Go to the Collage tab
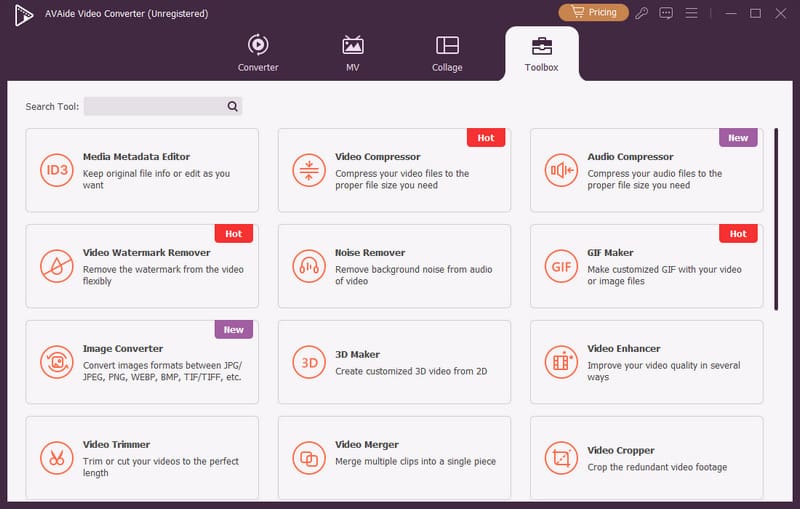 (447, 53)
